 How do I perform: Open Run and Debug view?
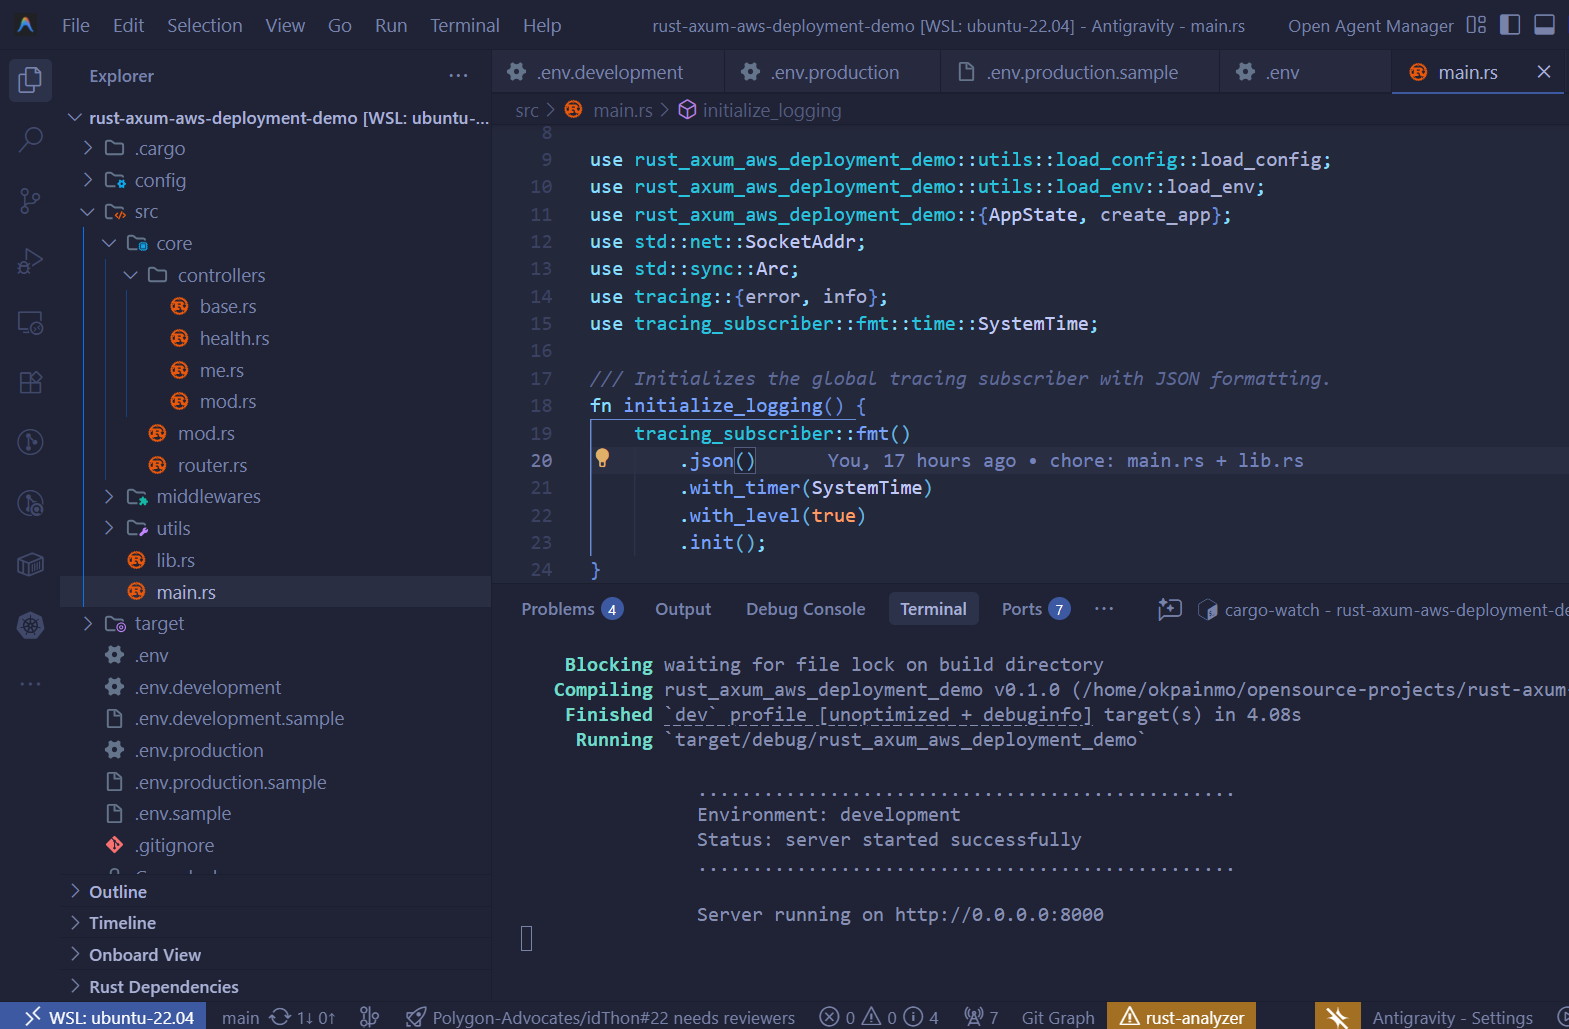pos(30,262)
